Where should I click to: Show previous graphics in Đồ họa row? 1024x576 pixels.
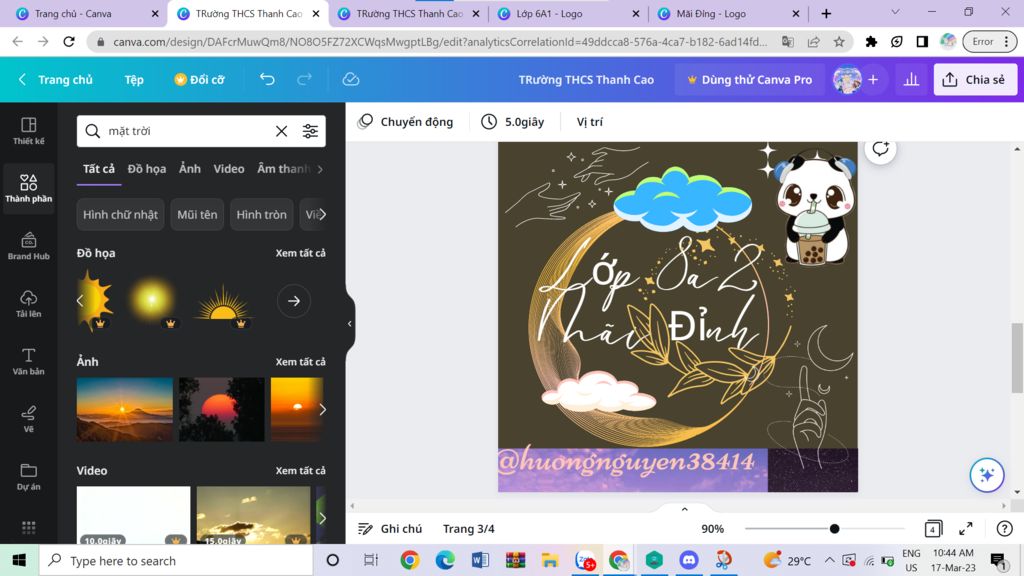pyautogui.click(x=80, y=301)
